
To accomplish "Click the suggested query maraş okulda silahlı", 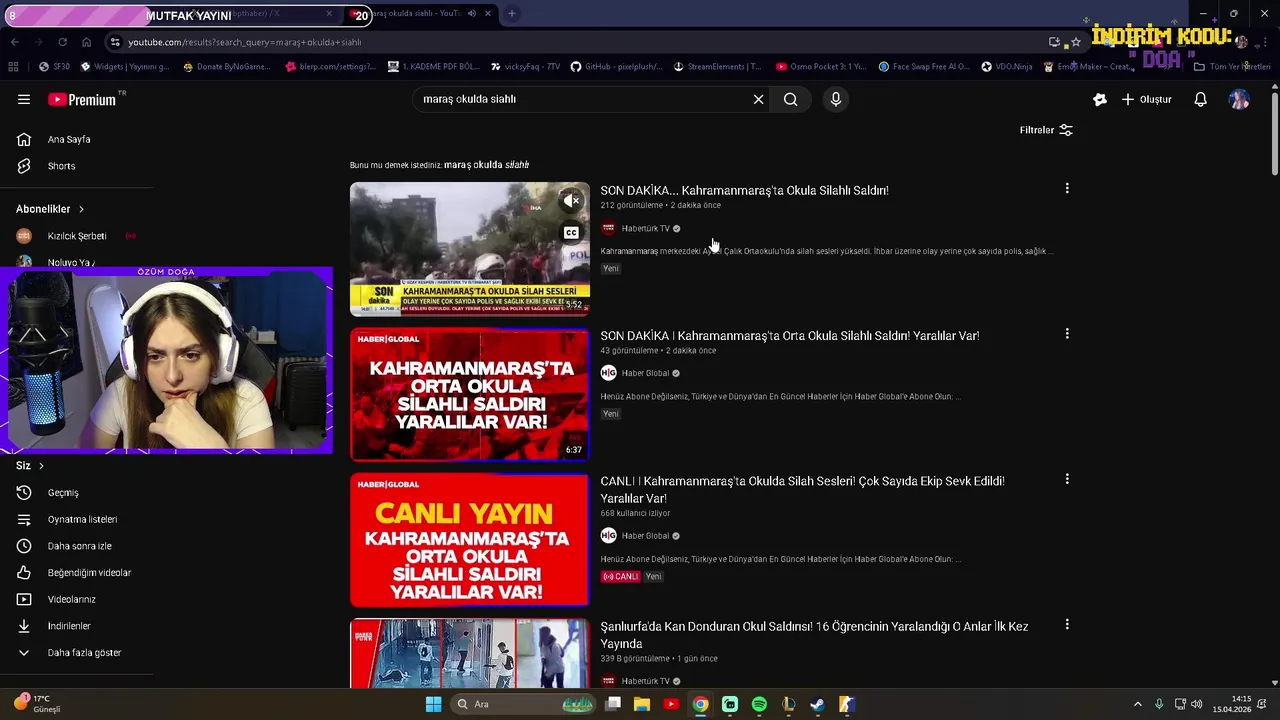I will [x=486, y=165].
